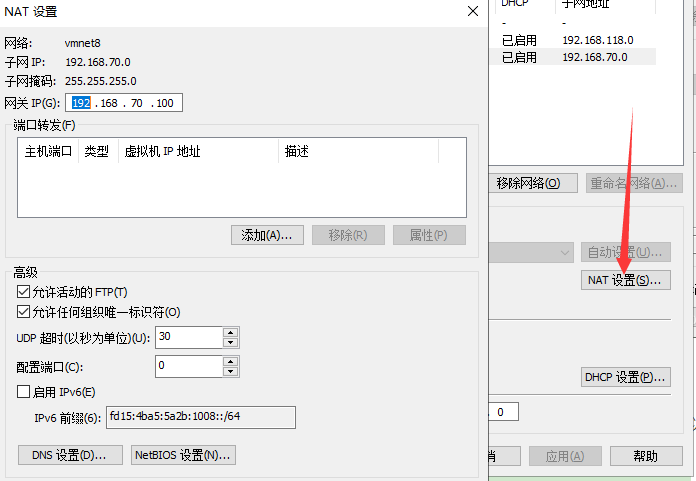Click the IPv6 前缀 input field
Image resolution: width=696 pixels, height=481 pixels.
(201, 417)
